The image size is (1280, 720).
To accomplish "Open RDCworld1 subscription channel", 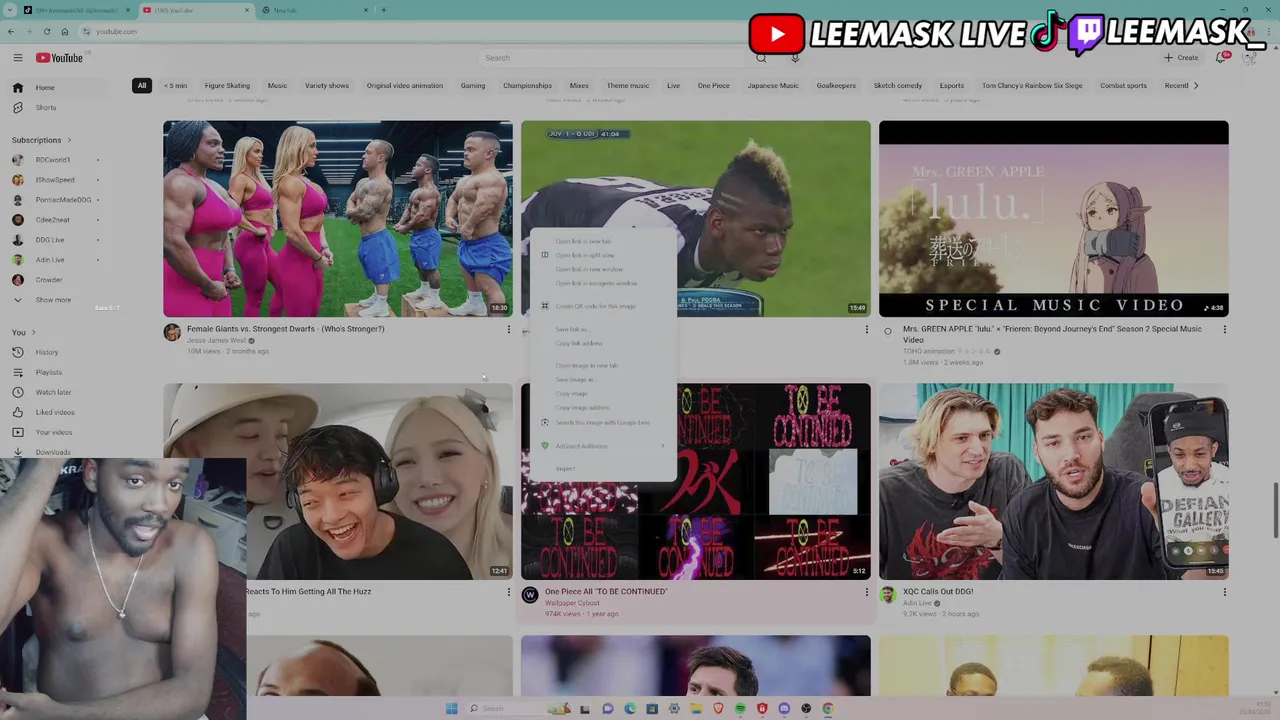I will tap(52, 160).
